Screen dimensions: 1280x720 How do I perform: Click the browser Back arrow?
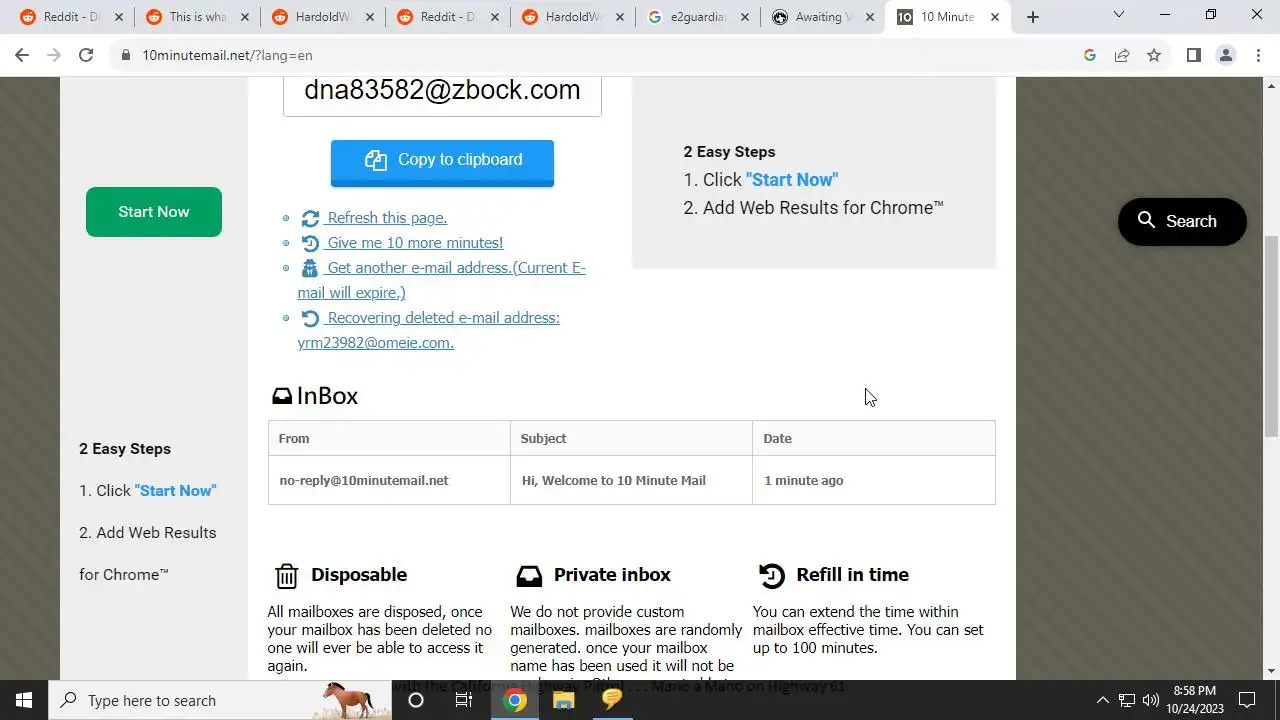[x=22, y=55]
